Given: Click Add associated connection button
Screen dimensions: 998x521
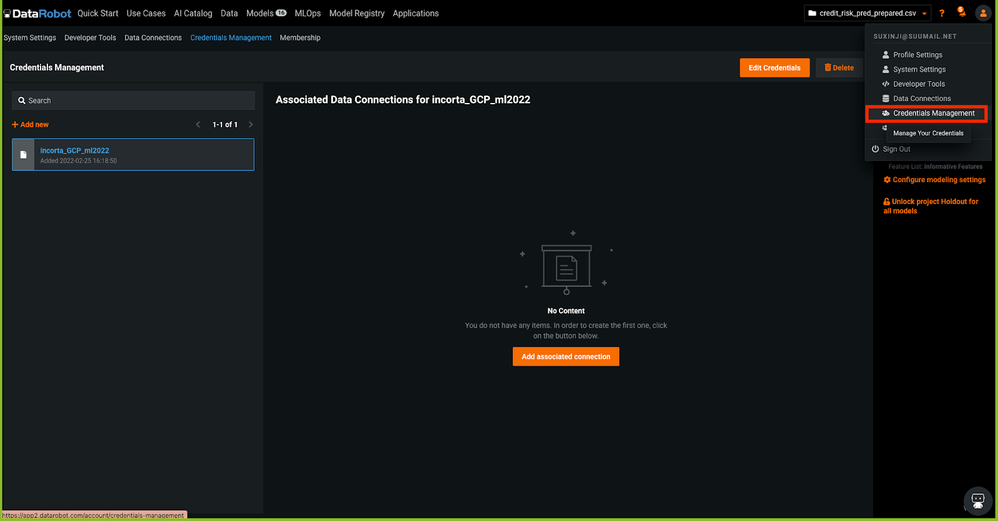Looking at the screenshot, I should click(566, 356).
